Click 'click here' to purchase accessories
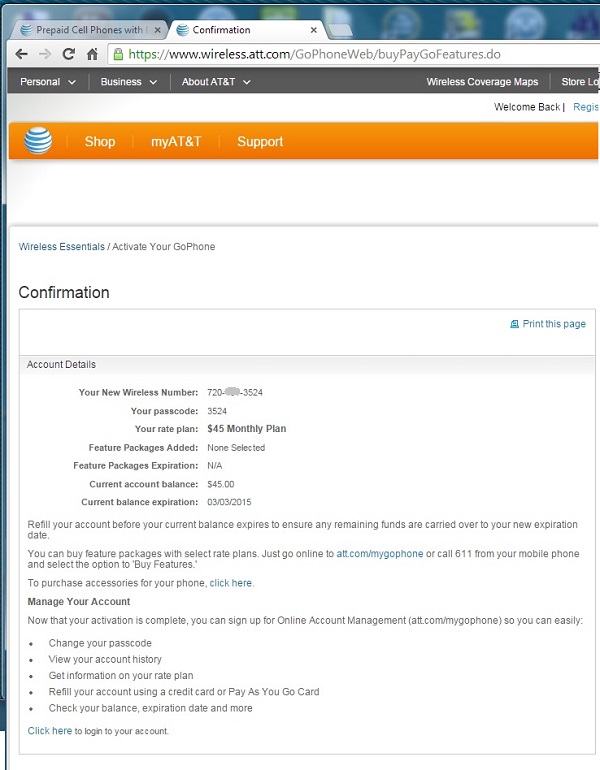Screen dimensions: 600x770 tap(231, 583)
